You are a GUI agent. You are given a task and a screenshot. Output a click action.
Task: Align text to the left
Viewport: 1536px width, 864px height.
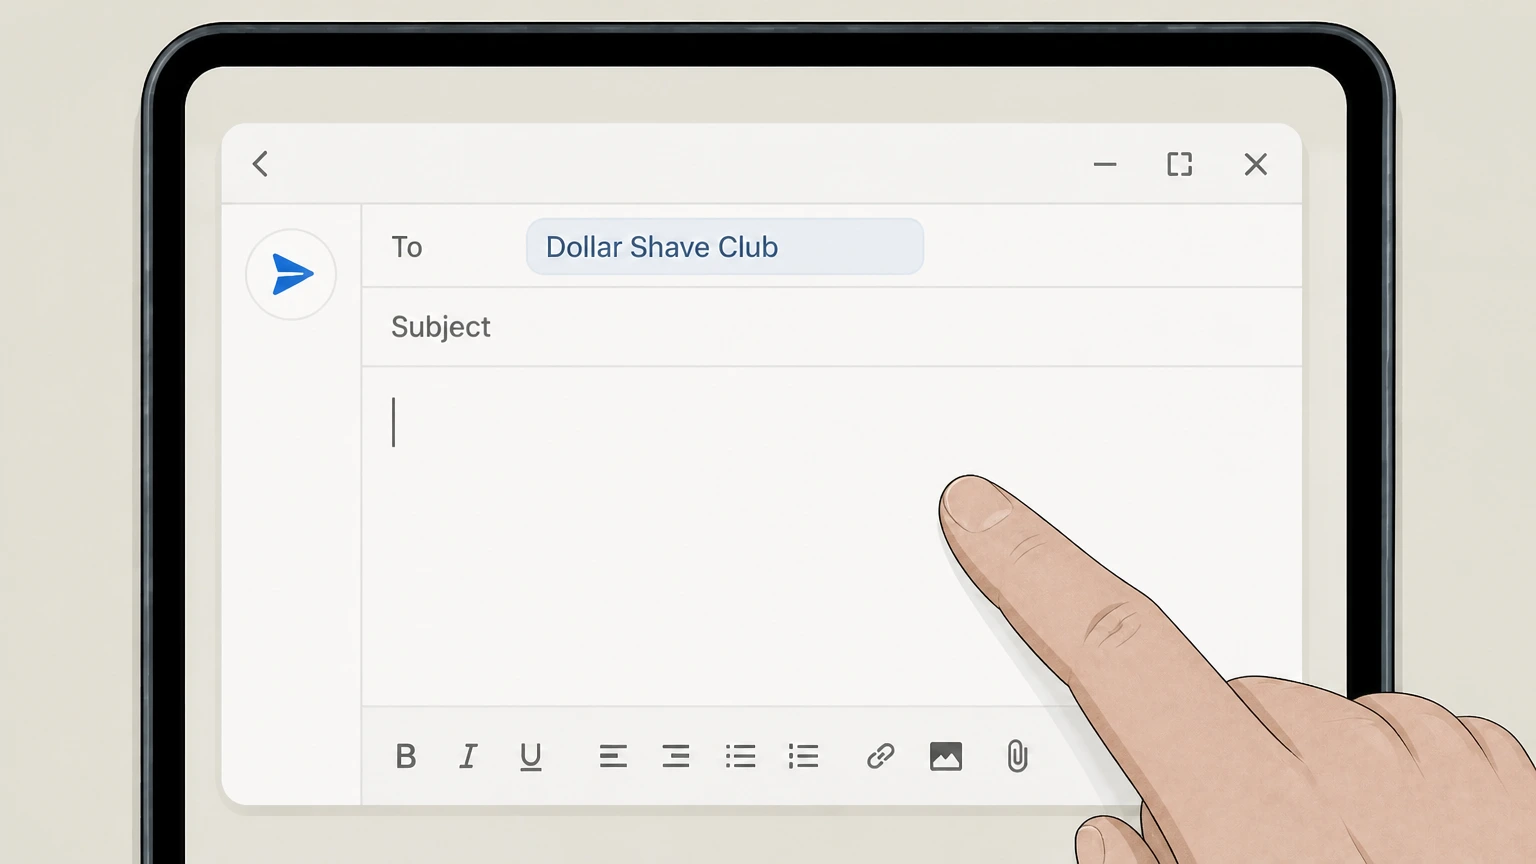click(x=613, y=756)
